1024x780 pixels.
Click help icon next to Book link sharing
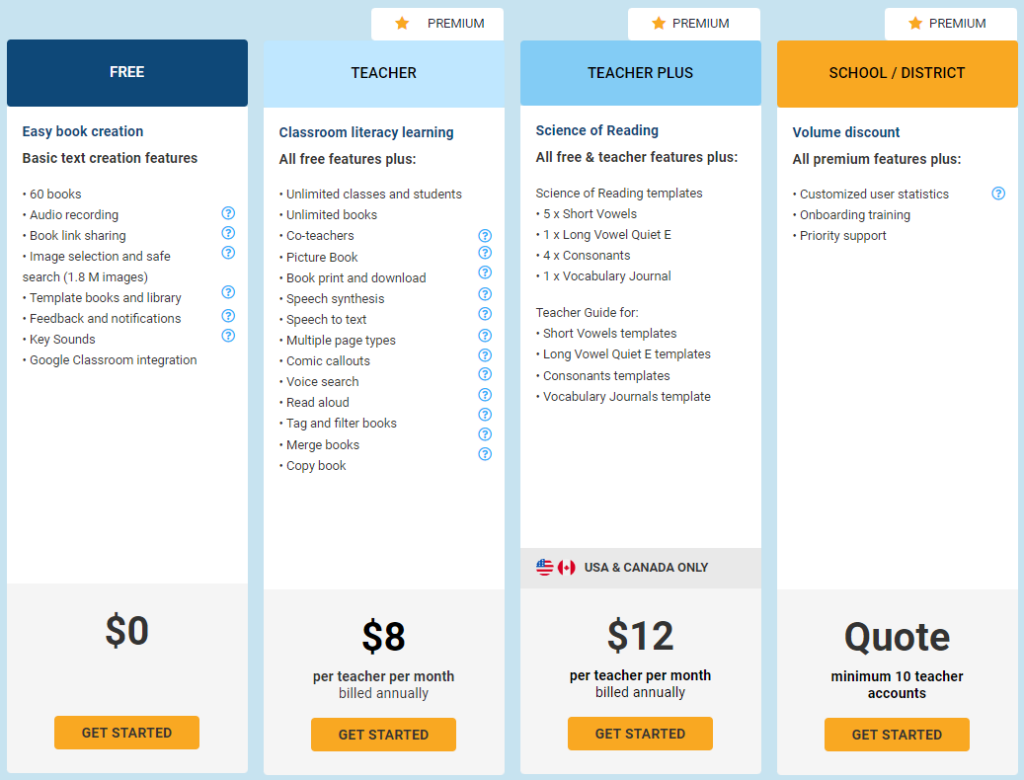click(228, 233)
